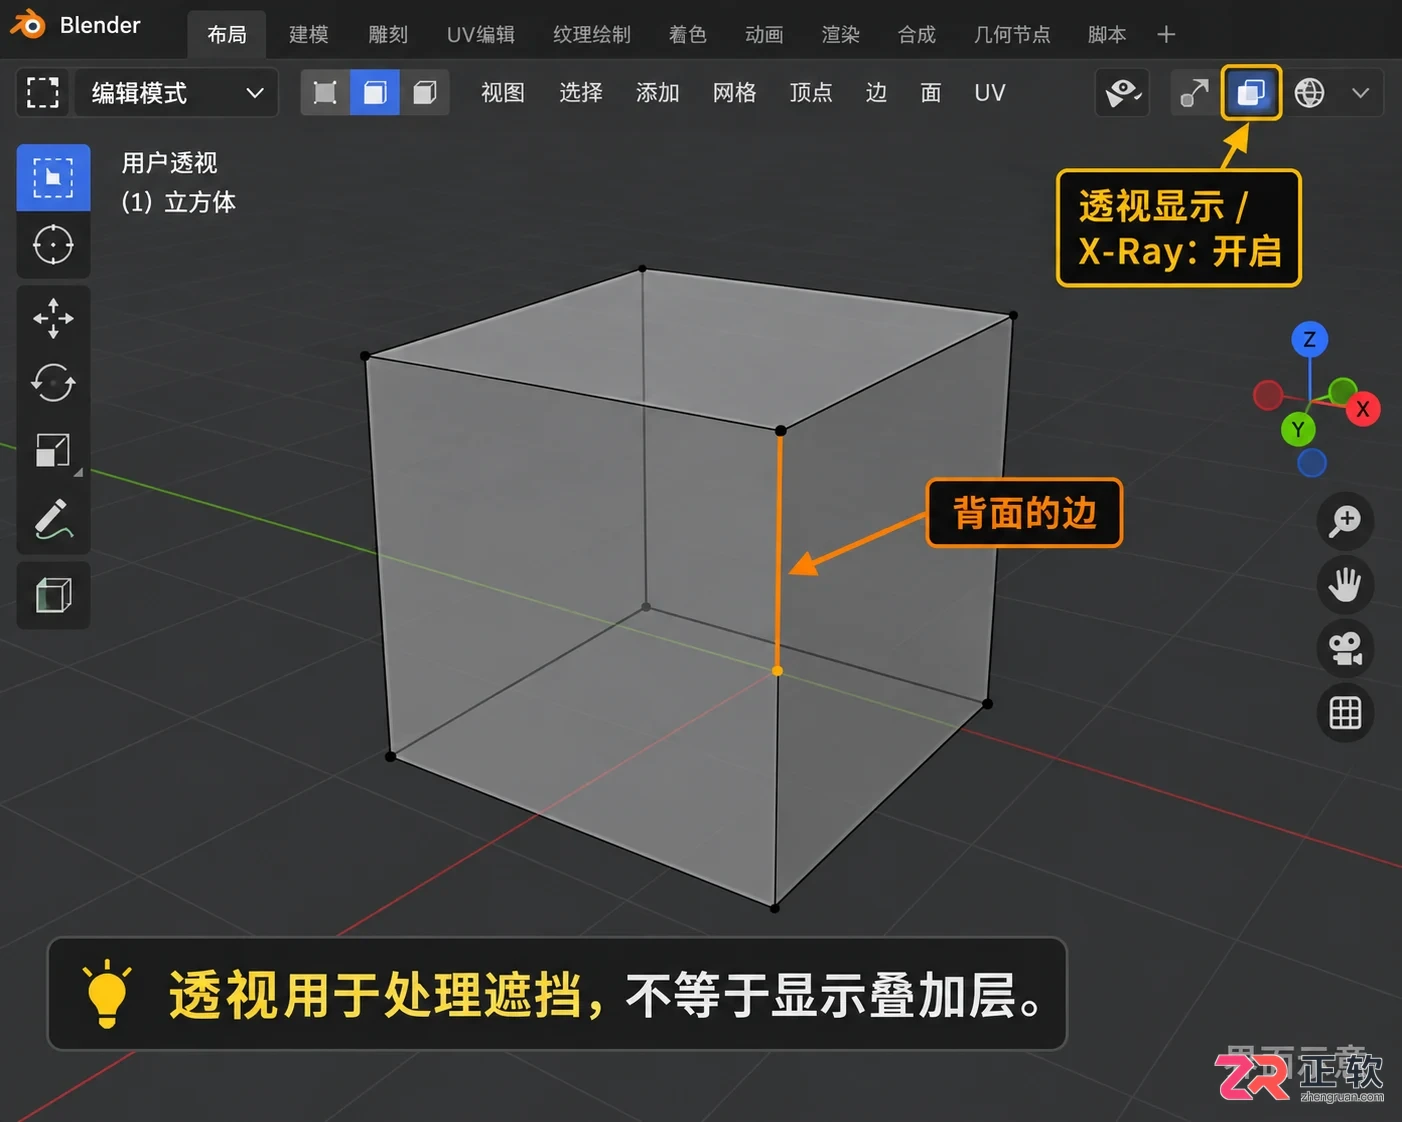
Task: Switch to the 建模 workspace tab
Action: pyautogui.click(x=309, y=35)
